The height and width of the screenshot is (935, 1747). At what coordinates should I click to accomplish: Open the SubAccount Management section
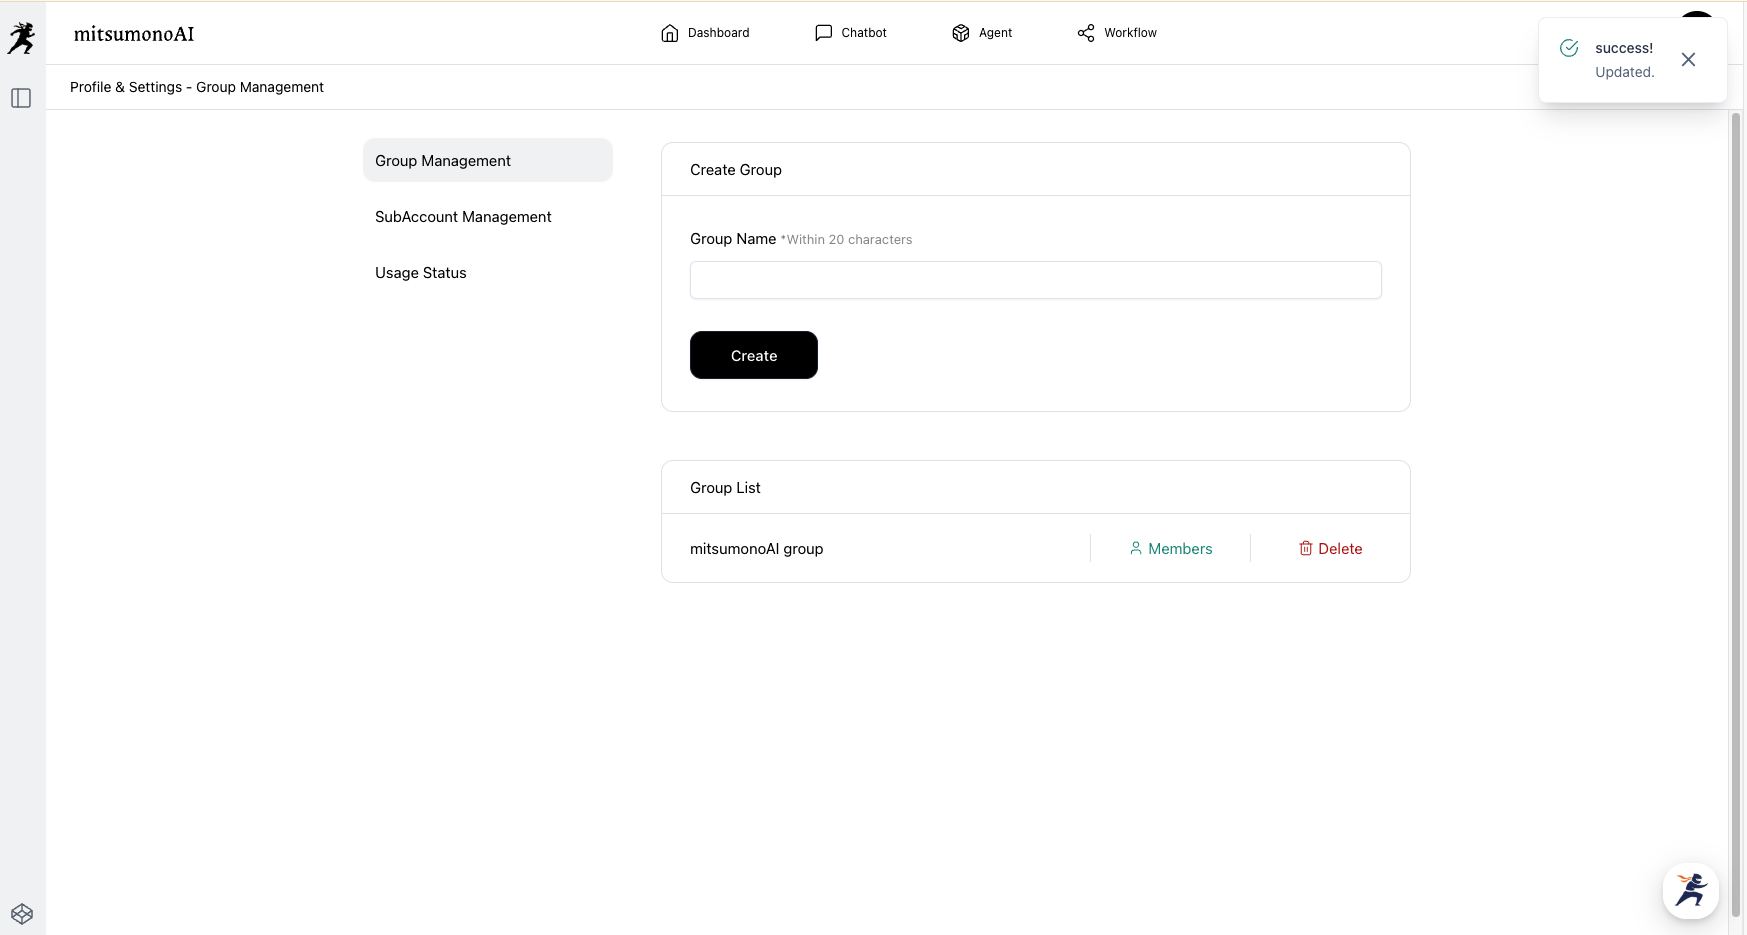click(463, 217)
